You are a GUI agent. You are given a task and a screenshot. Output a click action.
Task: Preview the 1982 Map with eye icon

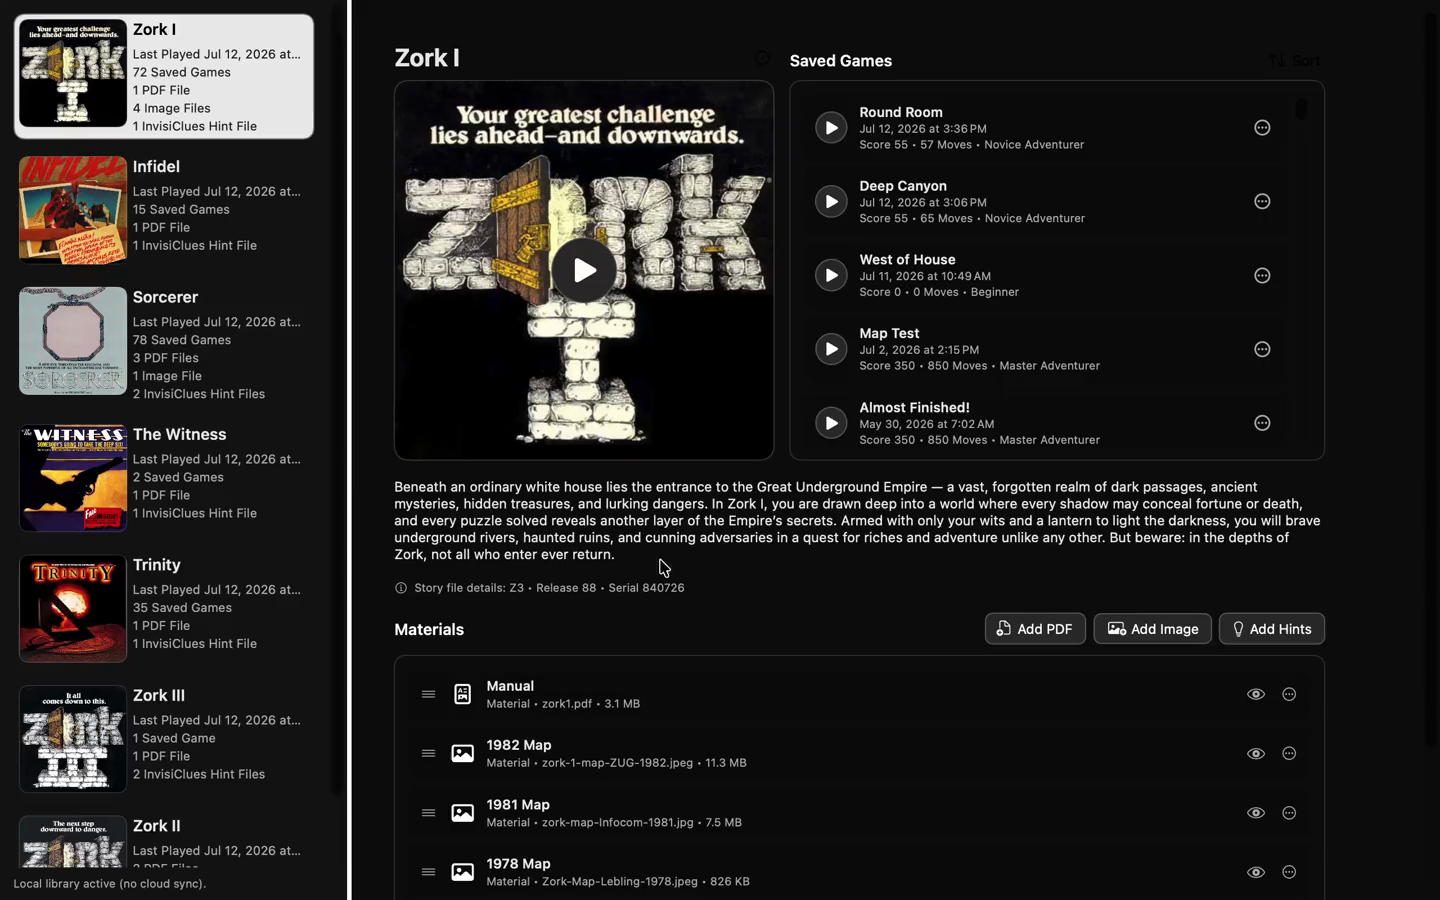click(x=1256, y=754)
